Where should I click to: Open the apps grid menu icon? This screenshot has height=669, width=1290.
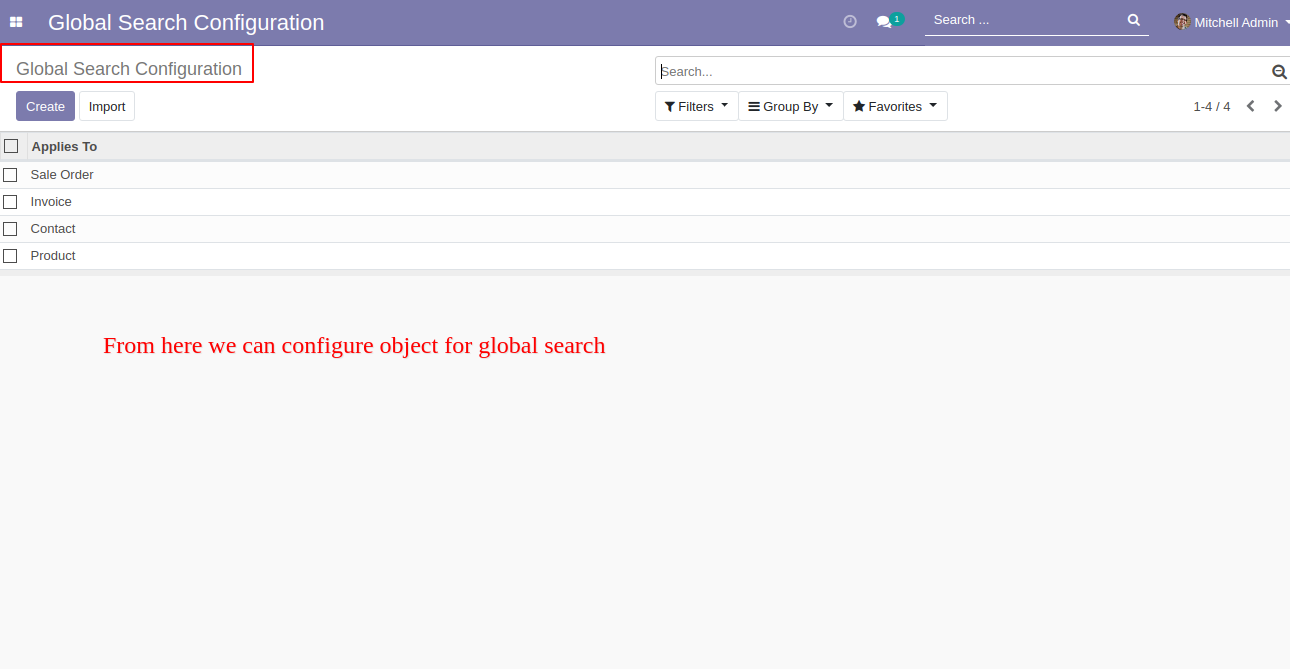[x=16, y=22]
